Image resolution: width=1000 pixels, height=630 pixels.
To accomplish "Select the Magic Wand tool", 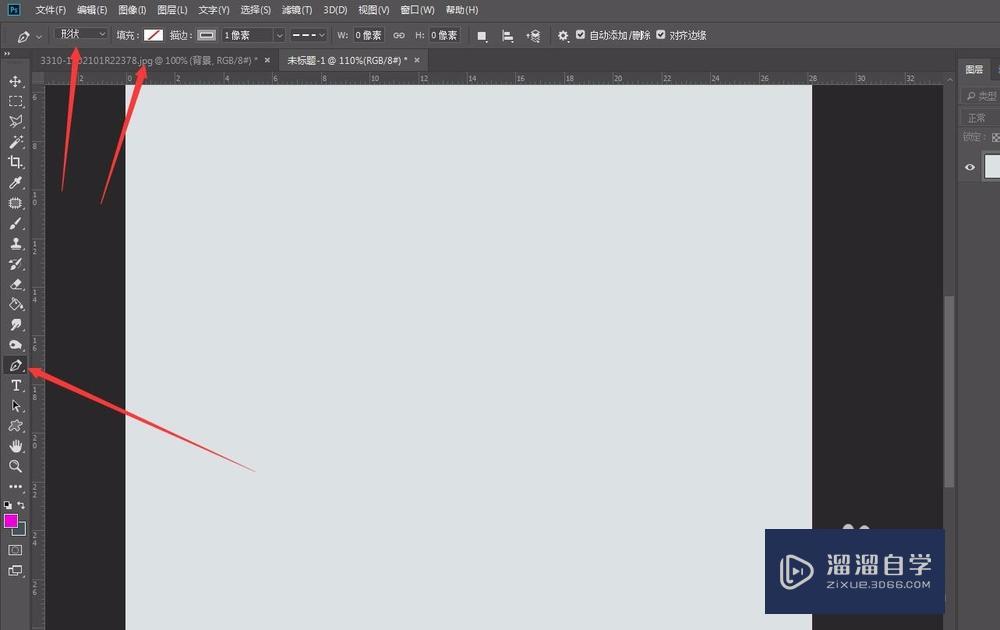I will pos(15,142).
